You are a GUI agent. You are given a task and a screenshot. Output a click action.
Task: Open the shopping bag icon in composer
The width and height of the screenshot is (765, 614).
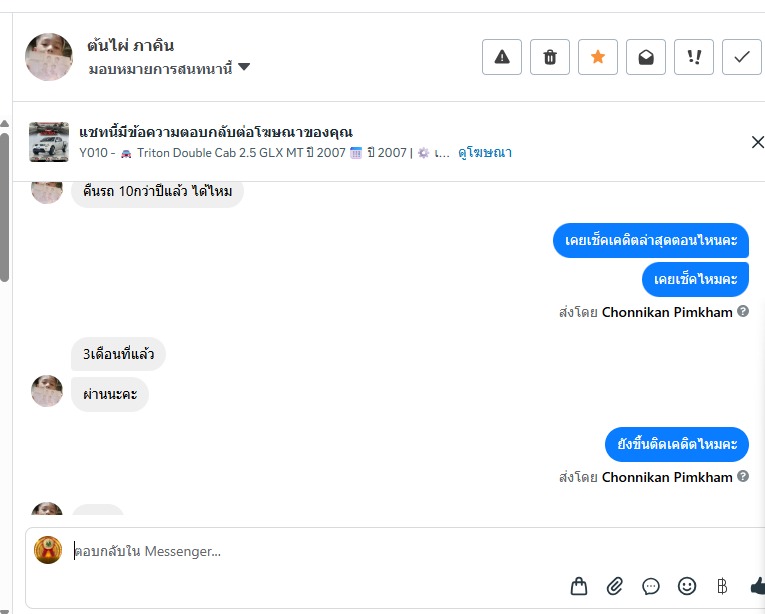pos(579,586)
